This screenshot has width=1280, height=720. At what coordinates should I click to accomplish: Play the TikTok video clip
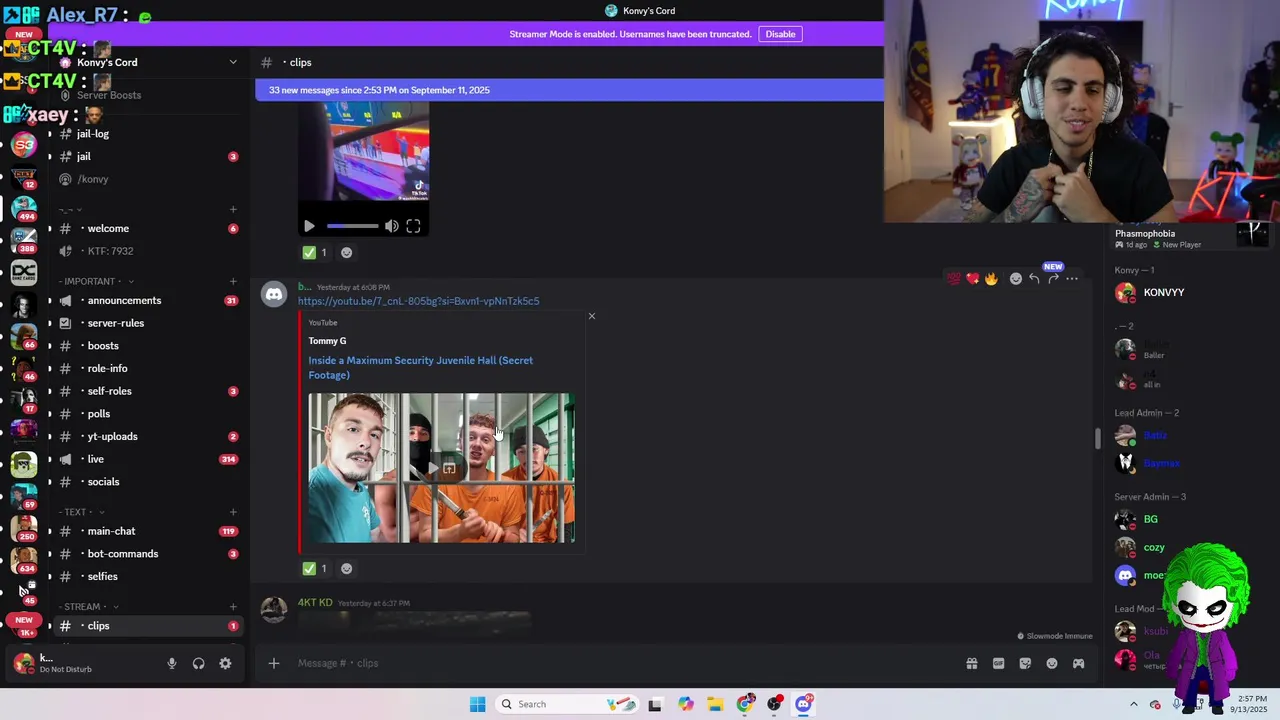point(309,226)
